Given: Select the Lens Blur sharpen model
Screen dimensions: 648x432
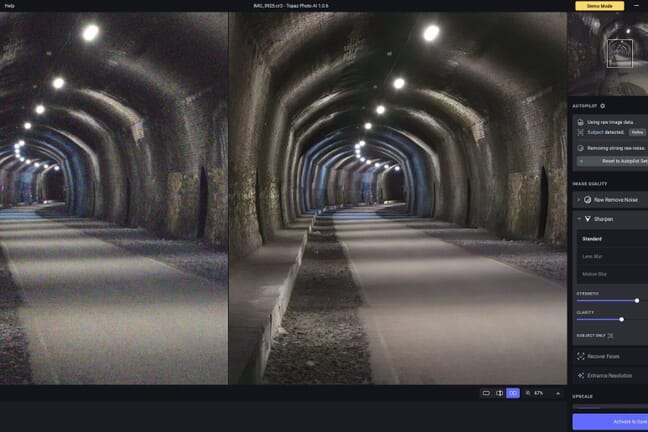Looking at the screenshot, I should pyautogui.click(x=612, y=257).
